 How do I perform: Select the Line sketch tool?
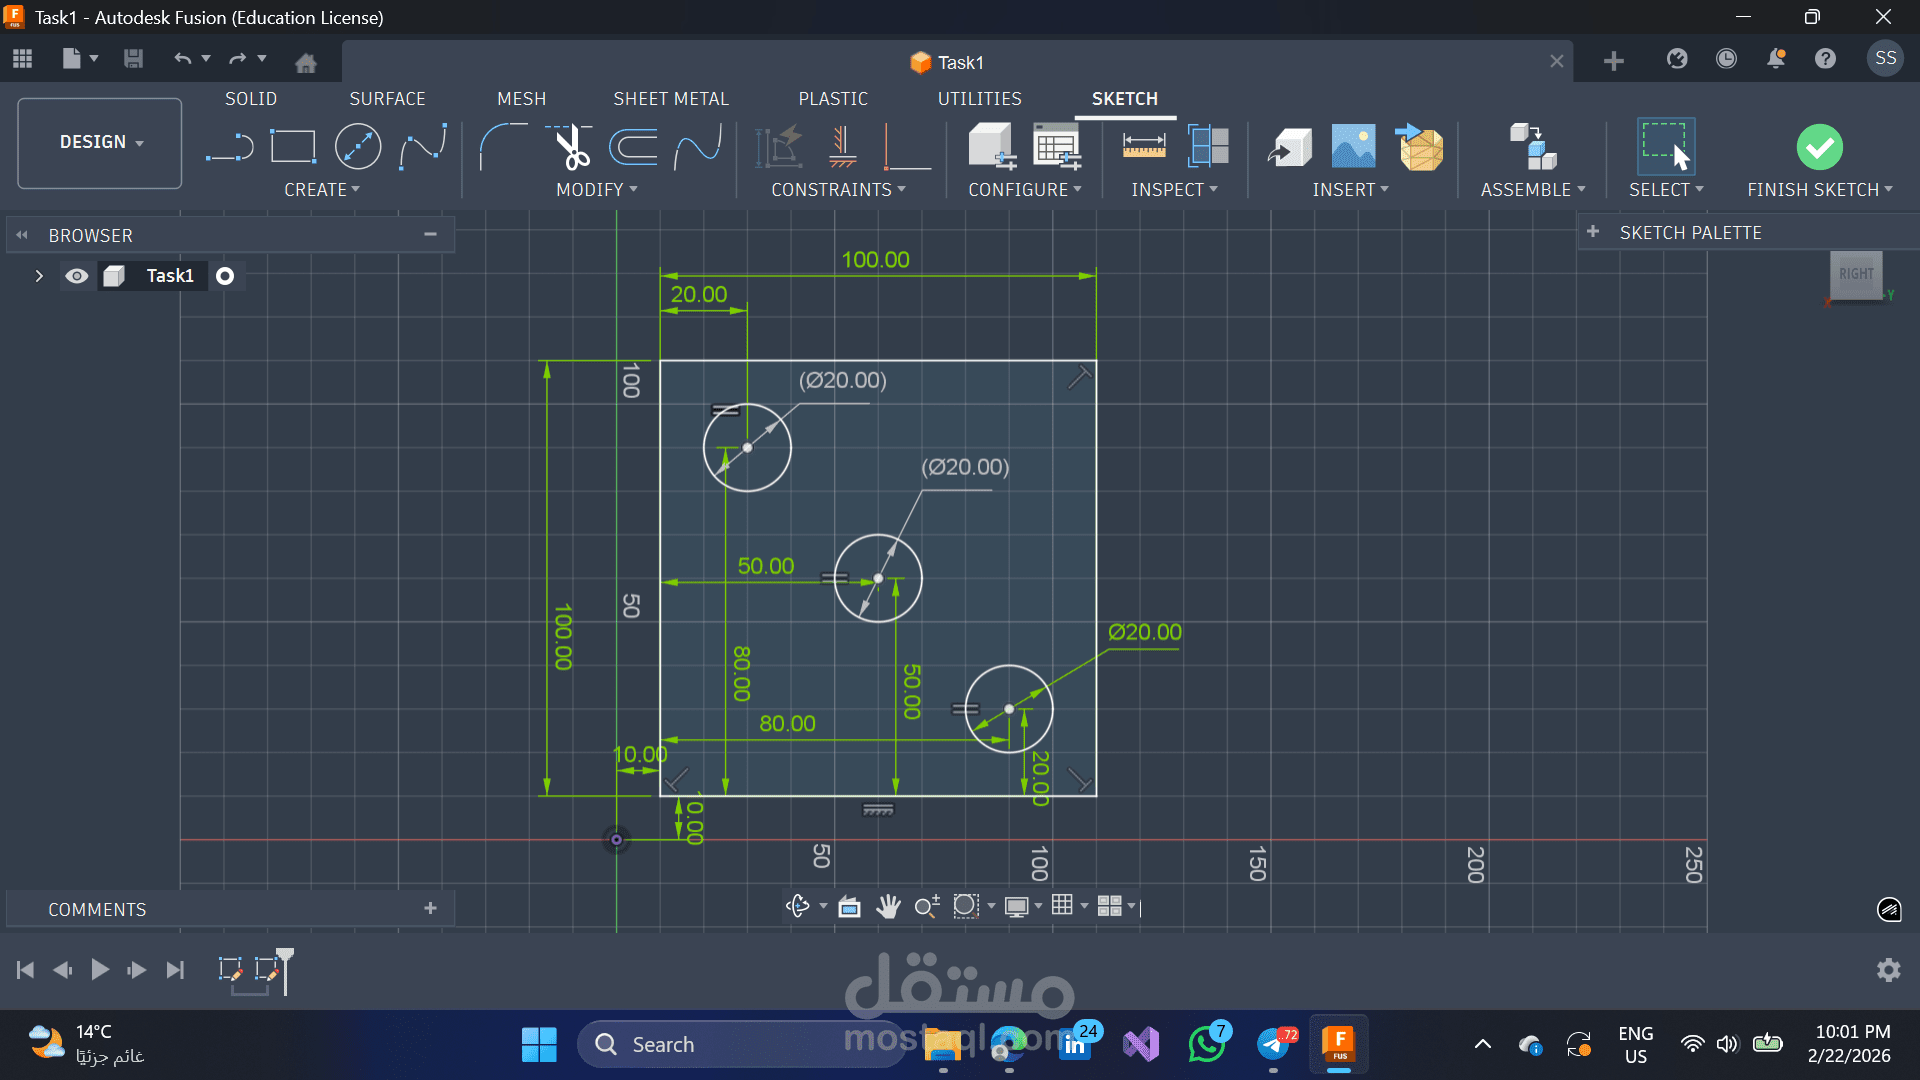pyautogui.click(x=229, y=148)
